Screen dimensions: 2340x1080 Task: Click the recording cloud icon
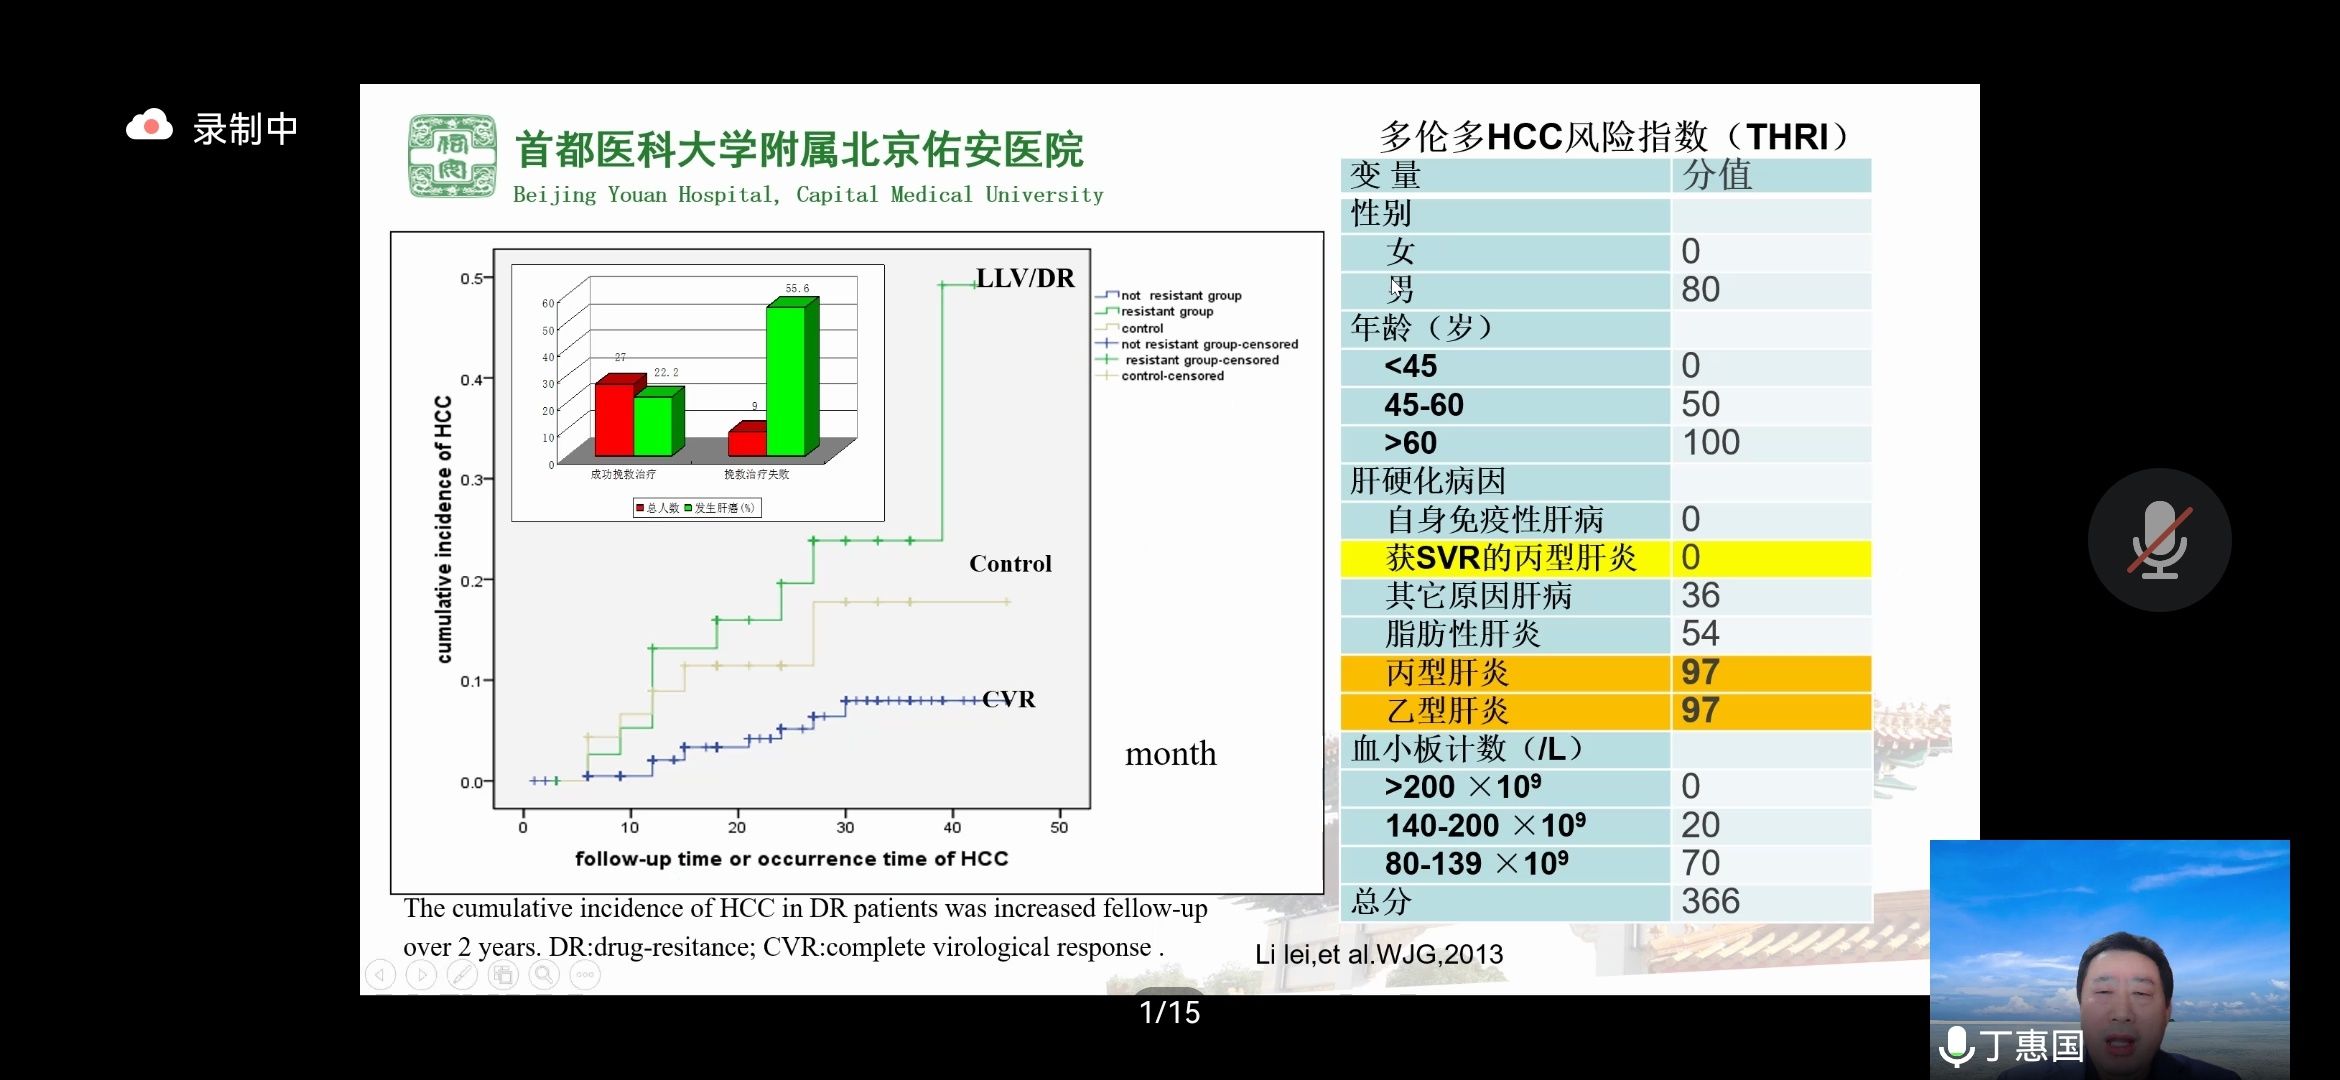[x=149, y=127]
